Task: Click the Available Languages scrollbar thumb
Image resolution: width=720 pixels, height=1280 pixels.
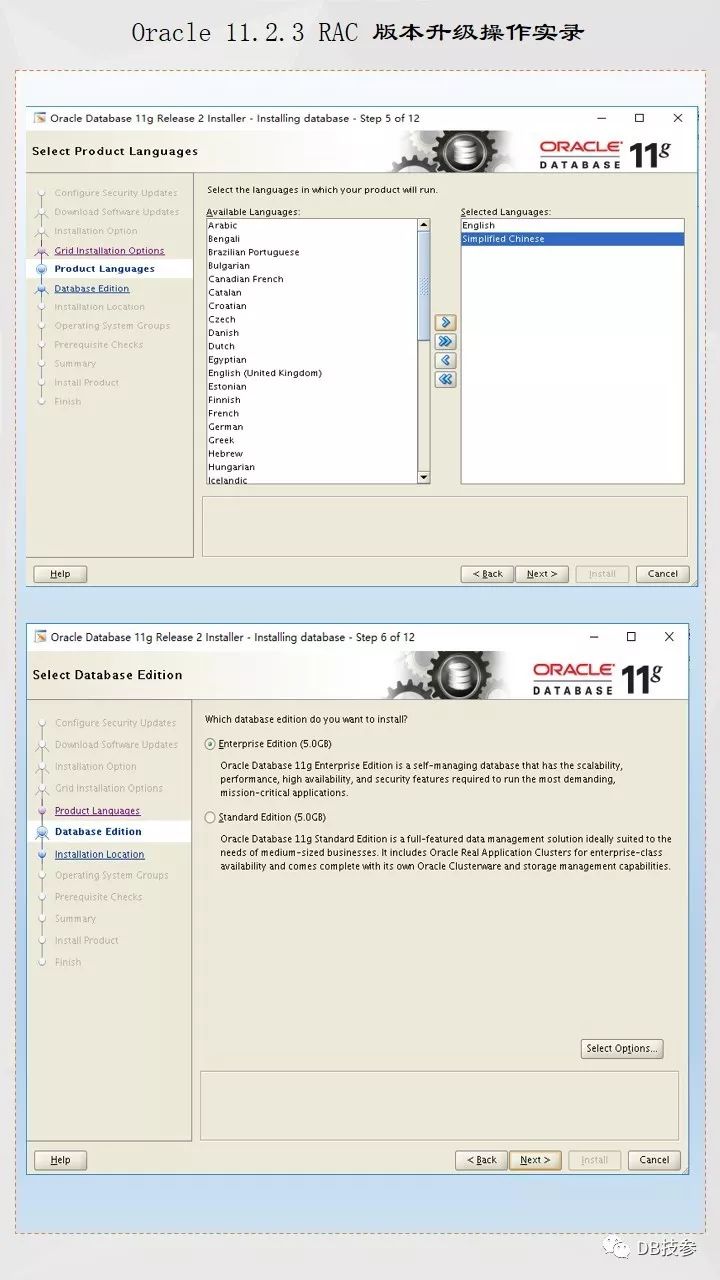Action: 424,285
